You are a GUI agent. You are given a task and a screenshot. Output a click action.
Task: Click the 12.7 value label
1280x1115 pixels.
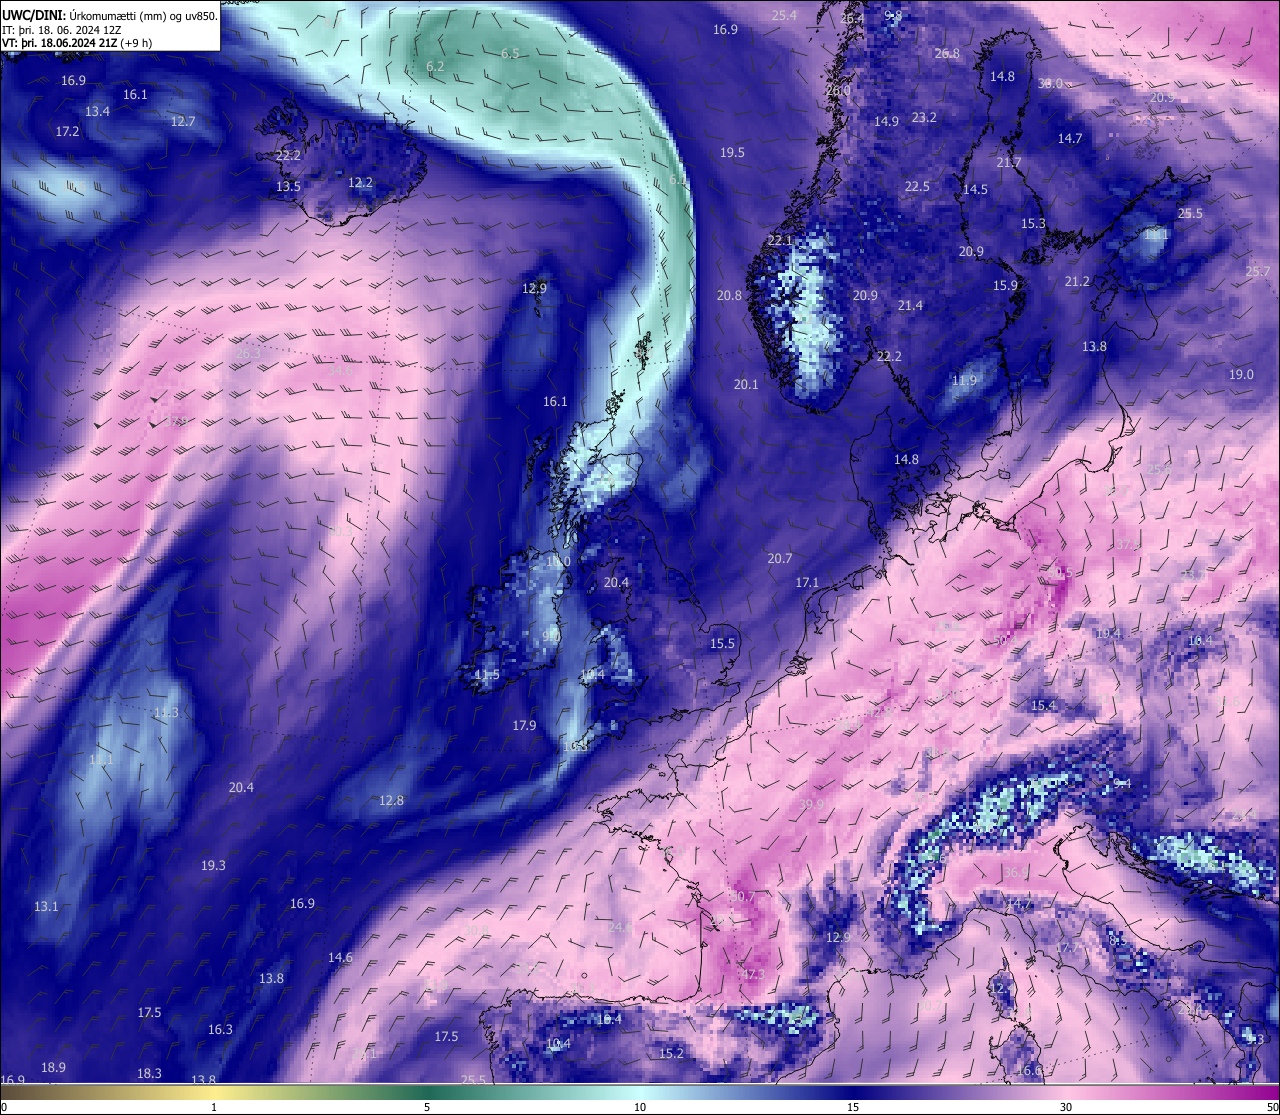[x=183, y=122]
